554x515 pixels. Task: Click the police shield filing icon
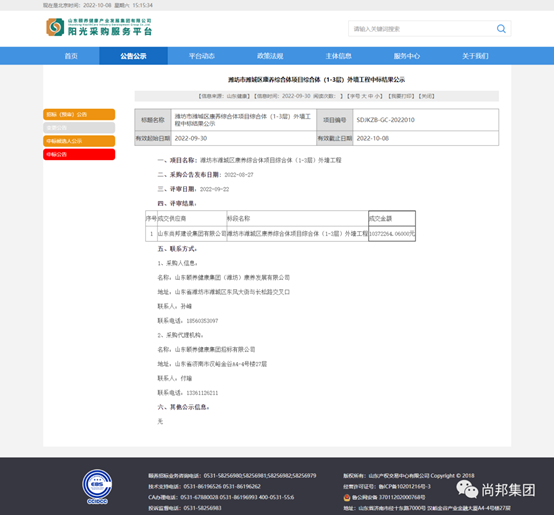tap(347, 497)
